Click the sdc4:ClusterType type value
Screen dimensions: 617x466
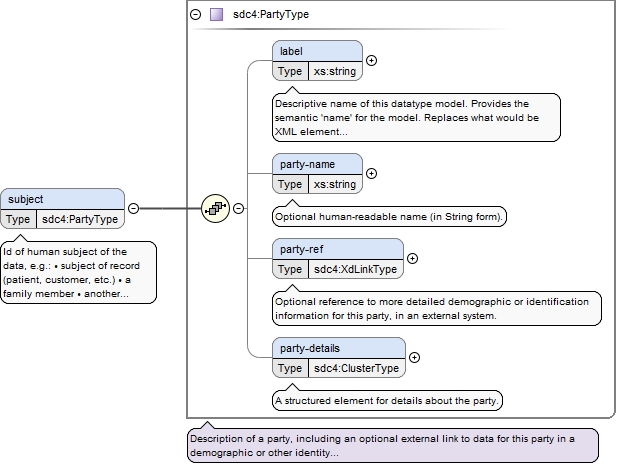pos(357,368)
